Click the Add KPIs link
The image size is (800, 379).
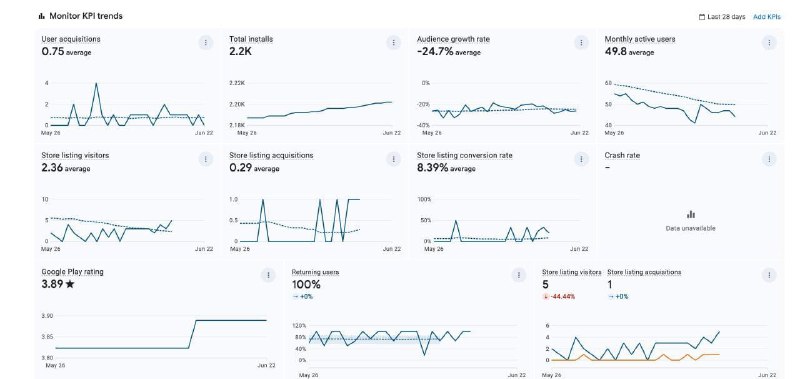pyautogui.click(x=767, y=17)
